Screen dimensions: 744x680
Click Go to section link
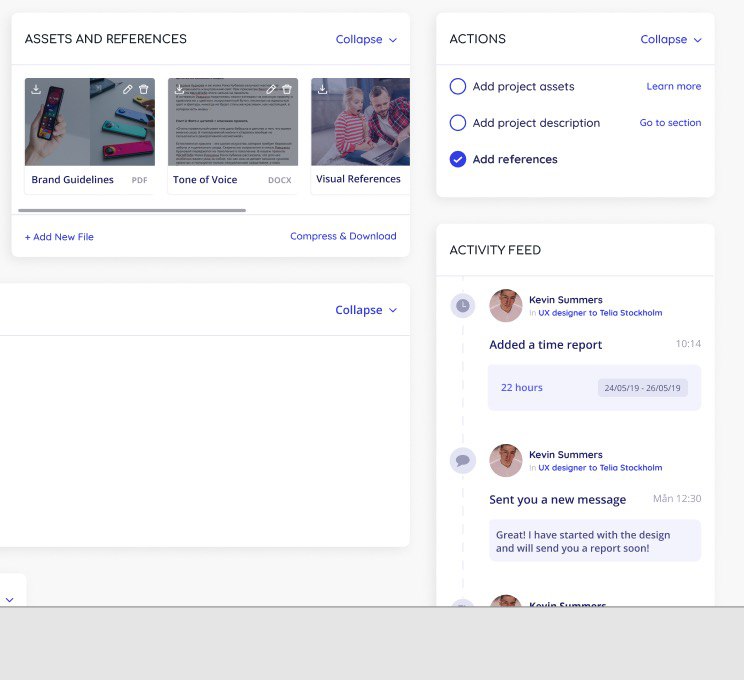(670, 123)
